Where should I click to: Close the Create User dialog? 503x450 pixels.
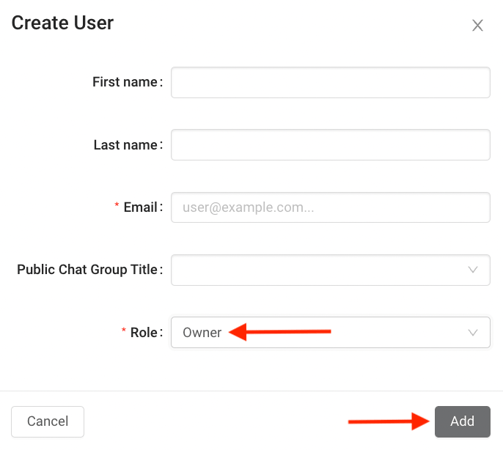coord(477,25)
